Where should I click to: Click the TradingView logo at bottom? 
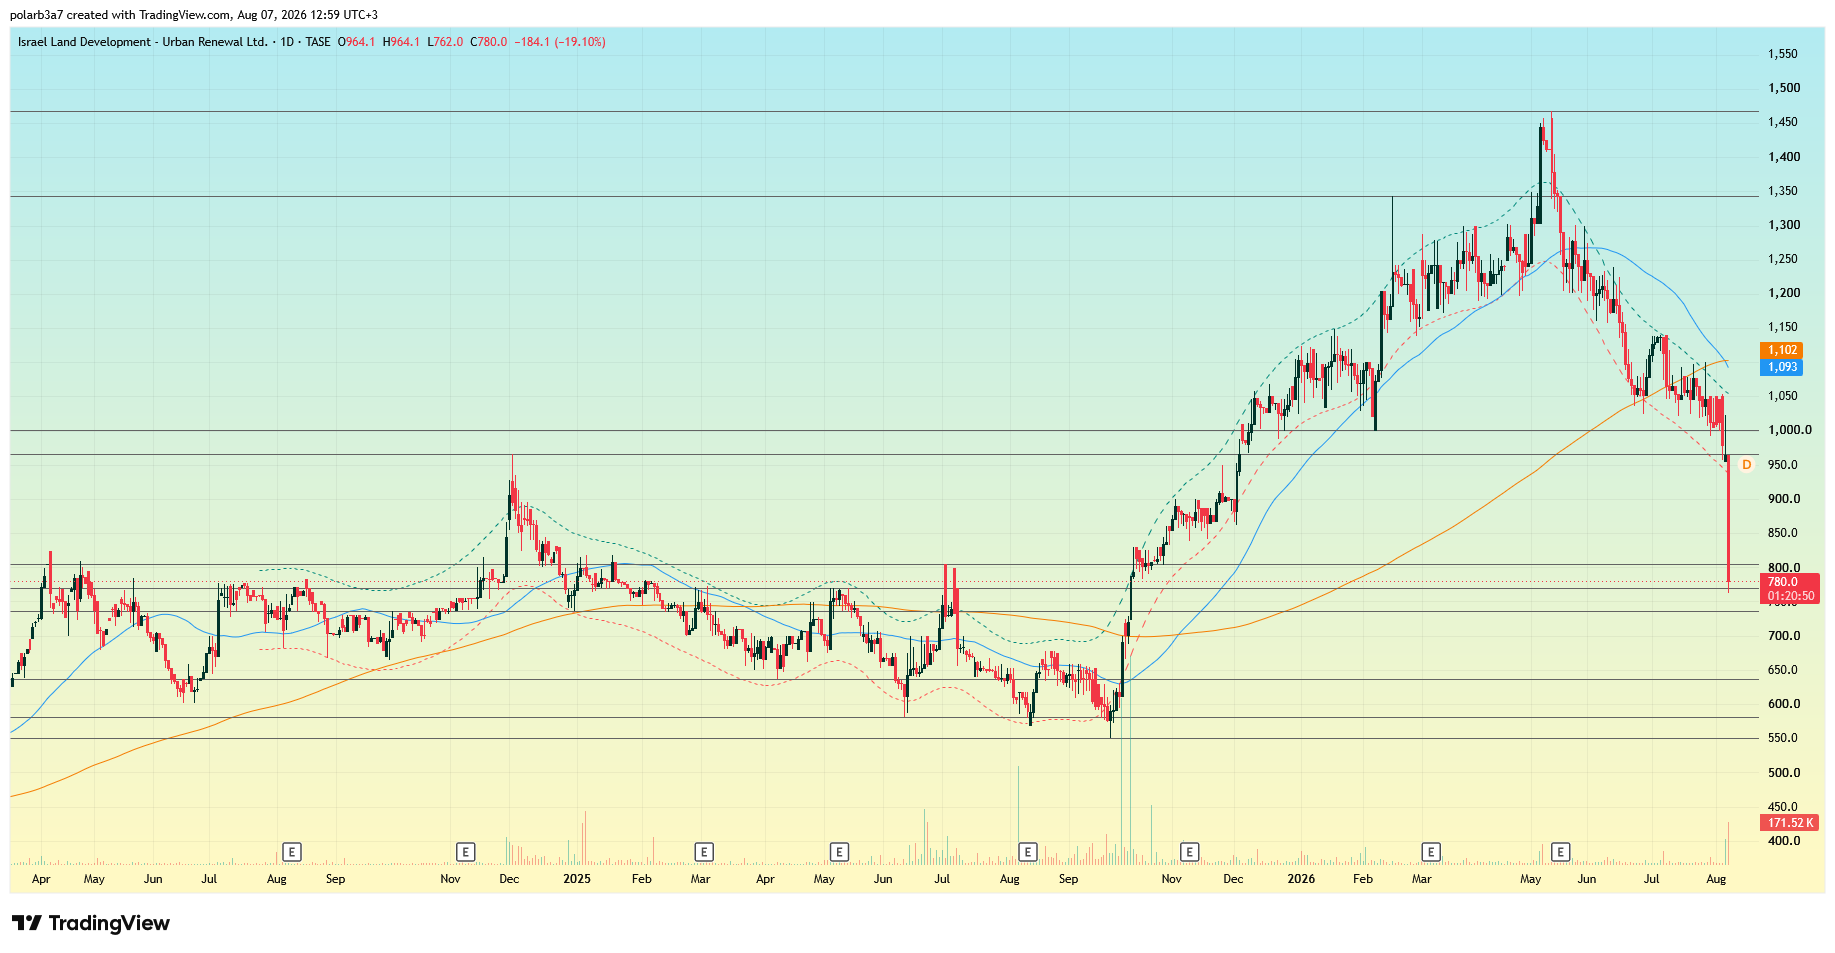pos(91,923)
